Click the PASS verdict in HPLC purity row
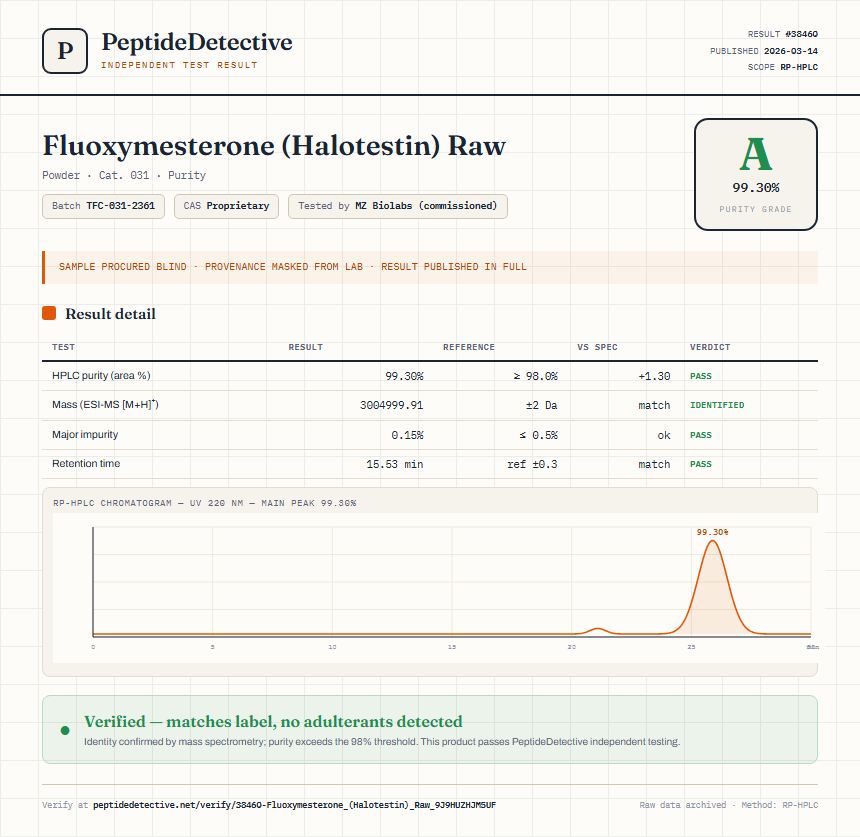Viewport: 860px width, 837px height. click(700, 376)
